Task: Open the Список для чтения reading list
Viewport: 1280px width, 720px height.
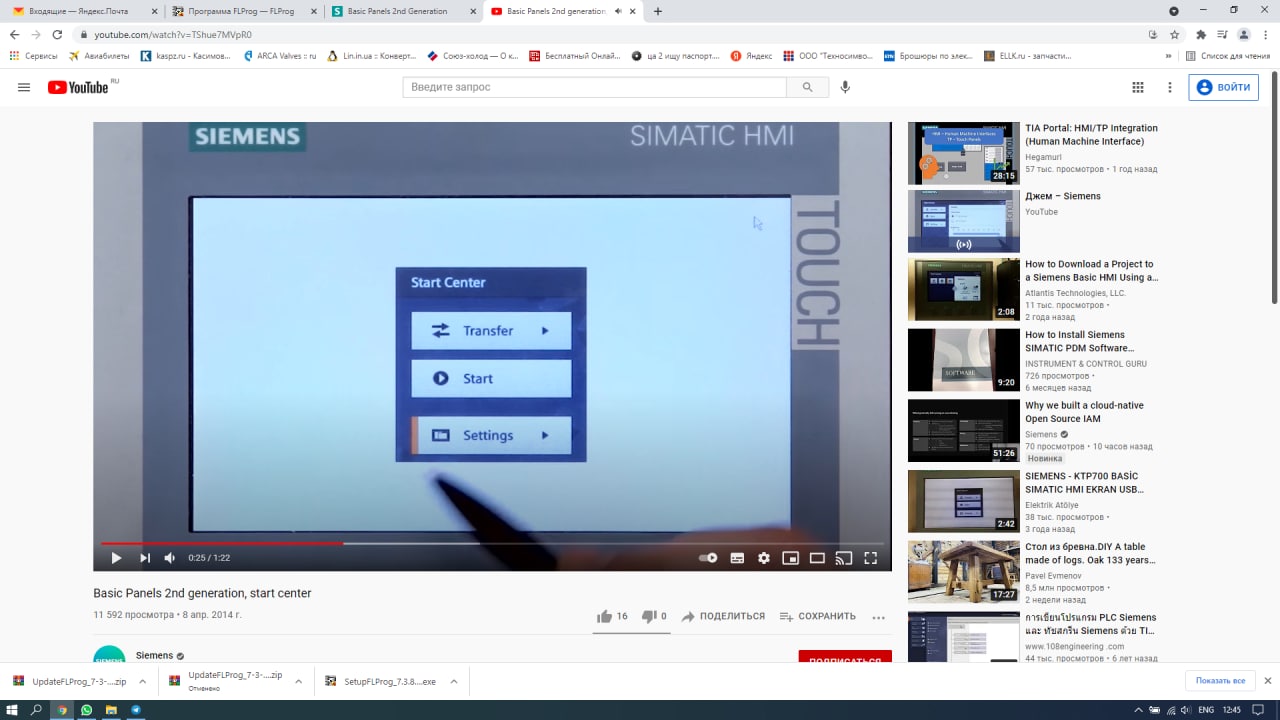Action: click(x=1228, y=56)
